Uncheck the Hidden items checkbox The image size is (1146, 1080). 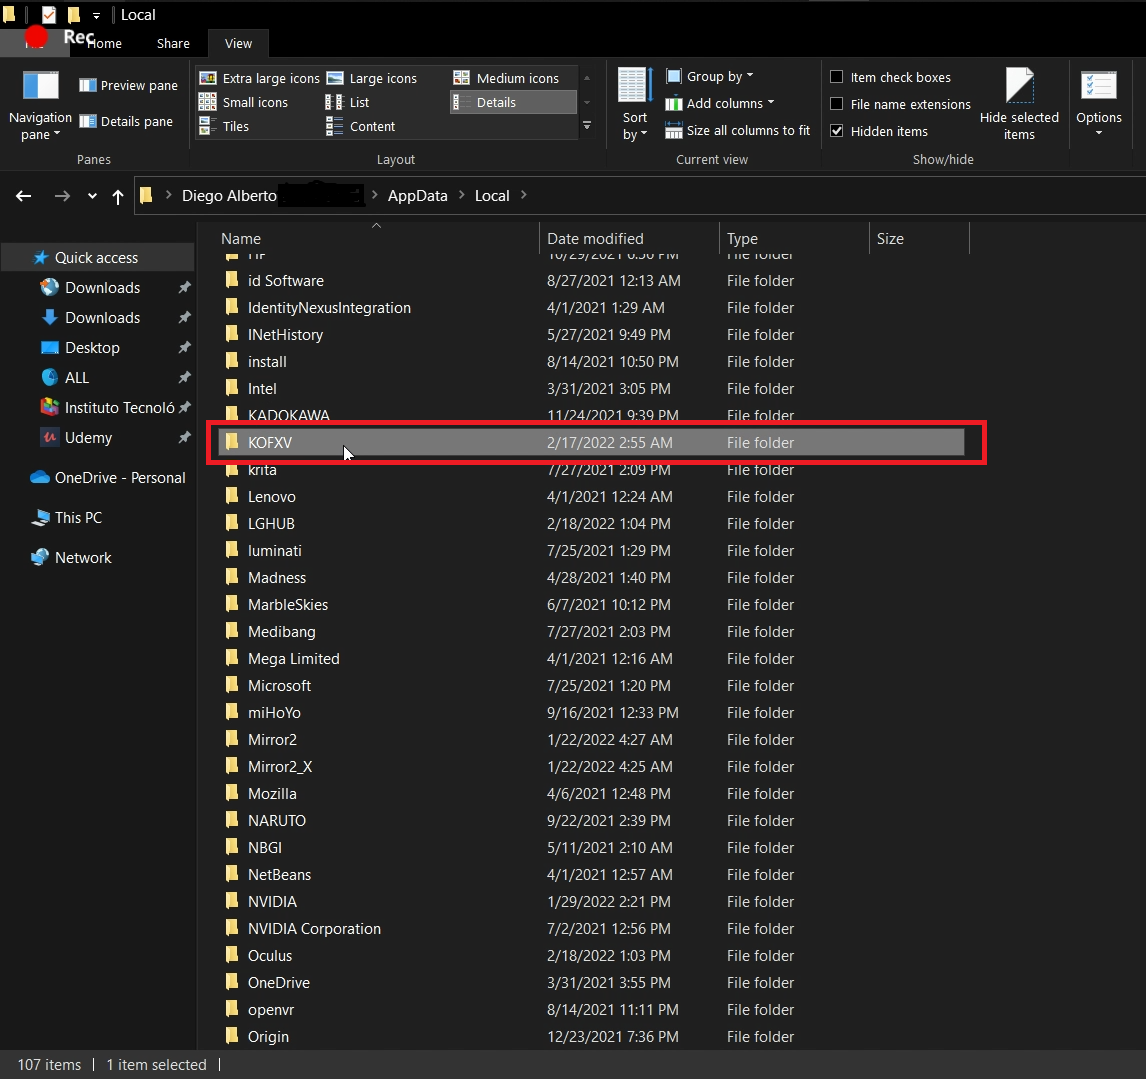click(x=837, y=131)
